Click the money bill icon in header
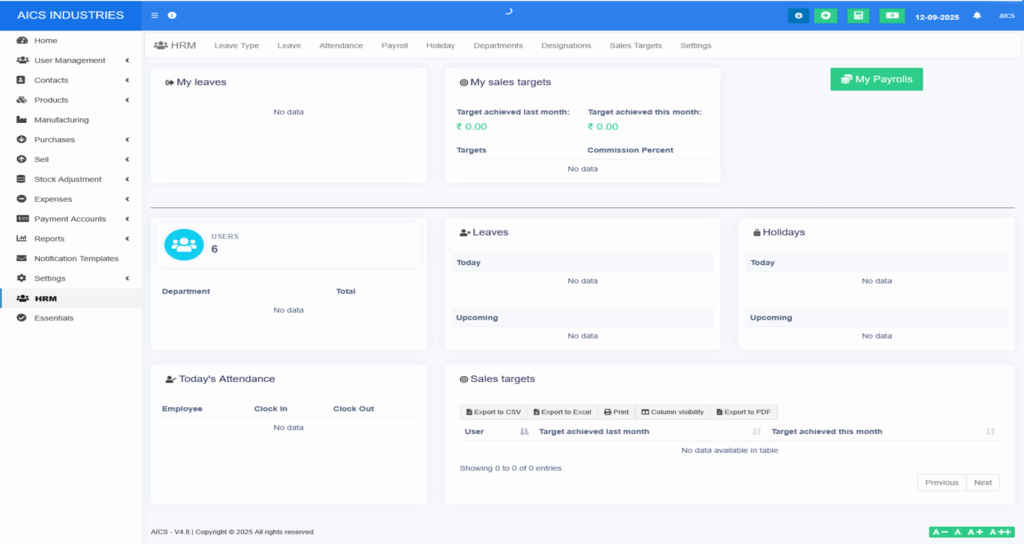The width and height of the screenshot is (1024, 544). click(892, 16)
